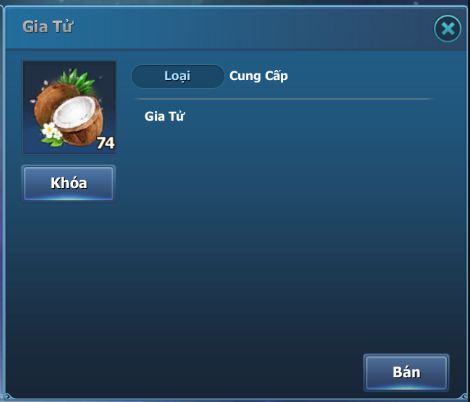Click the coconut item icon
The image size is (470, 402).
pyautogui.click(x=69, y=108)
